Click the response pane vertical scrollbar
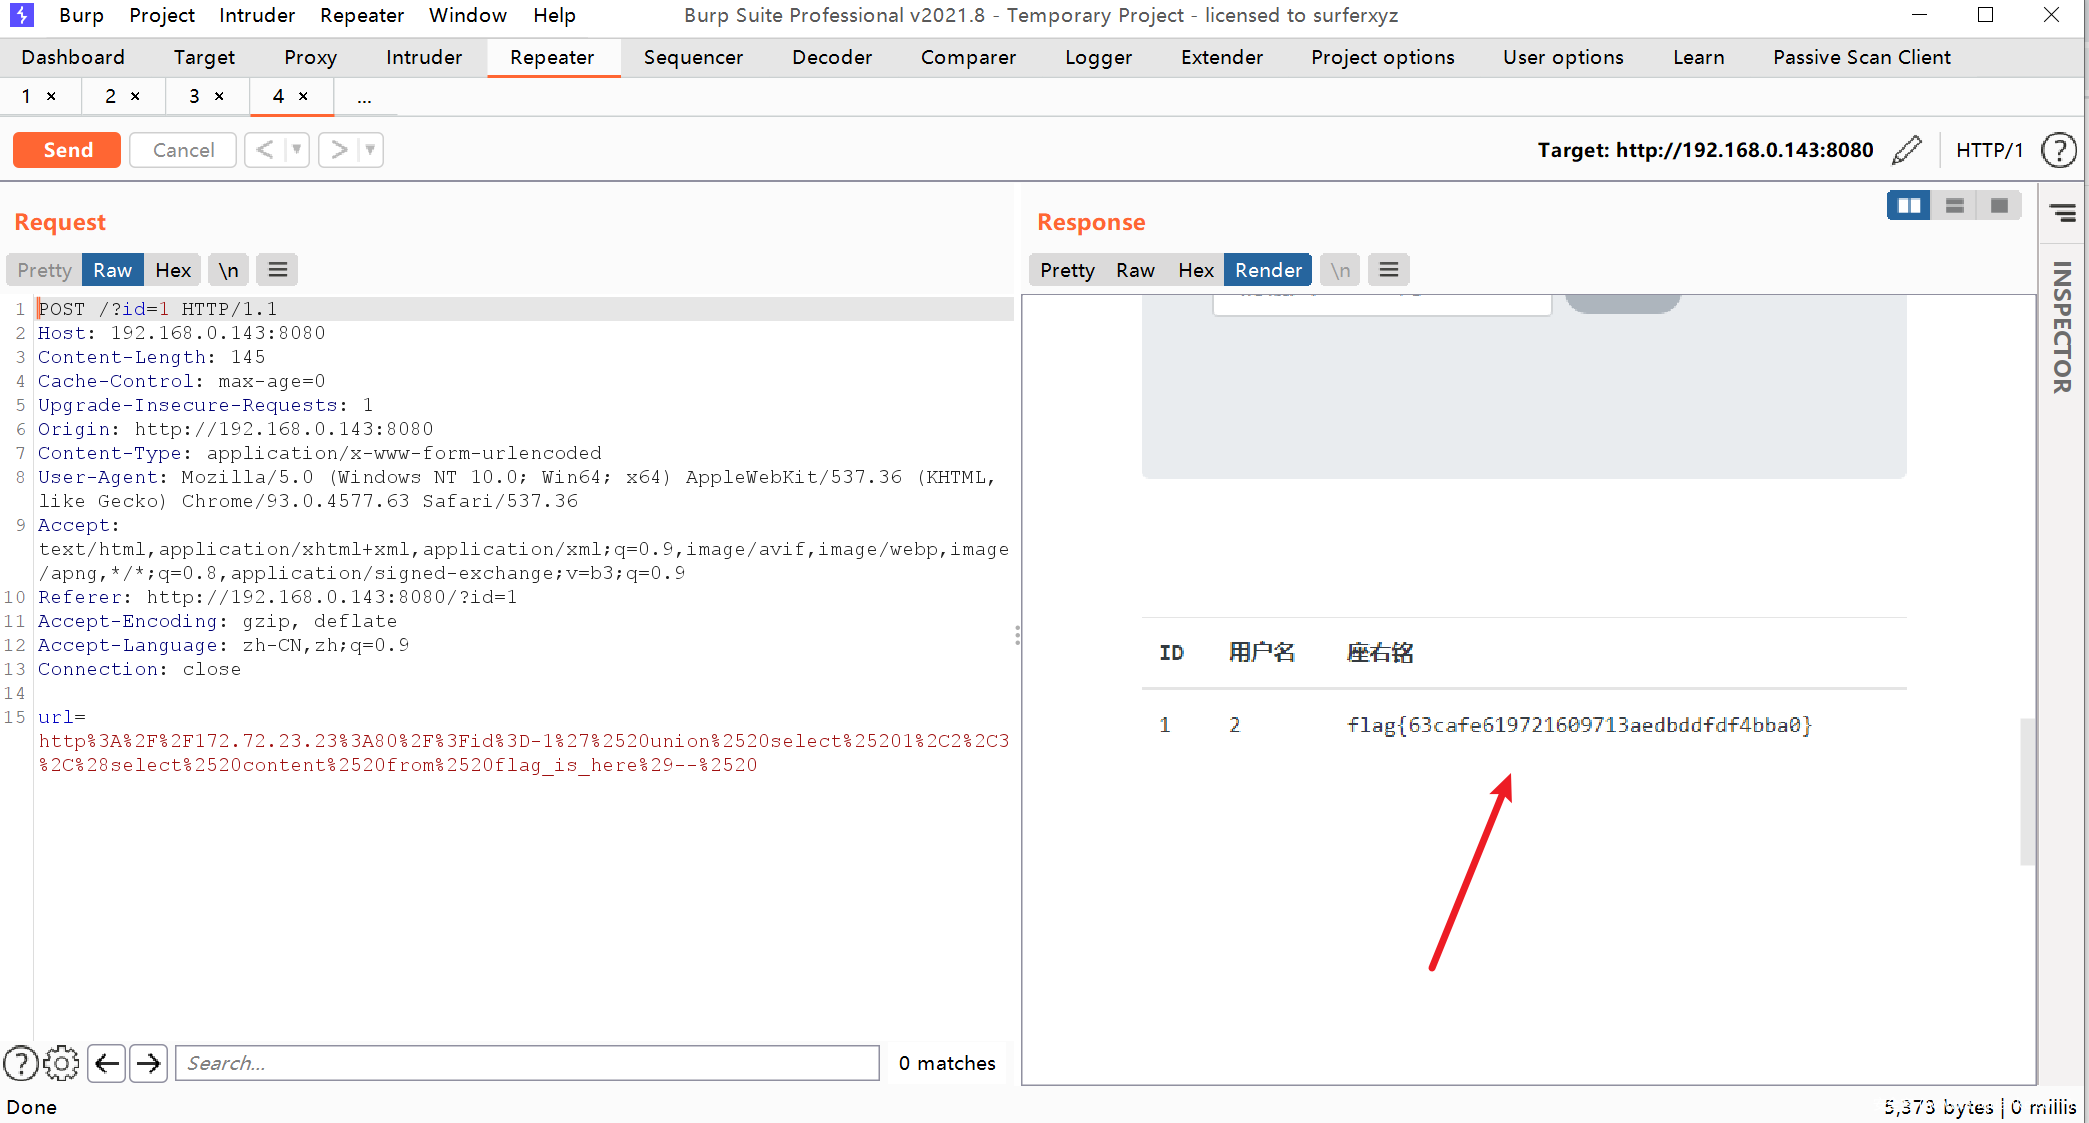This screenshot has height=1123, width=2089. (x=2027, y=790)
